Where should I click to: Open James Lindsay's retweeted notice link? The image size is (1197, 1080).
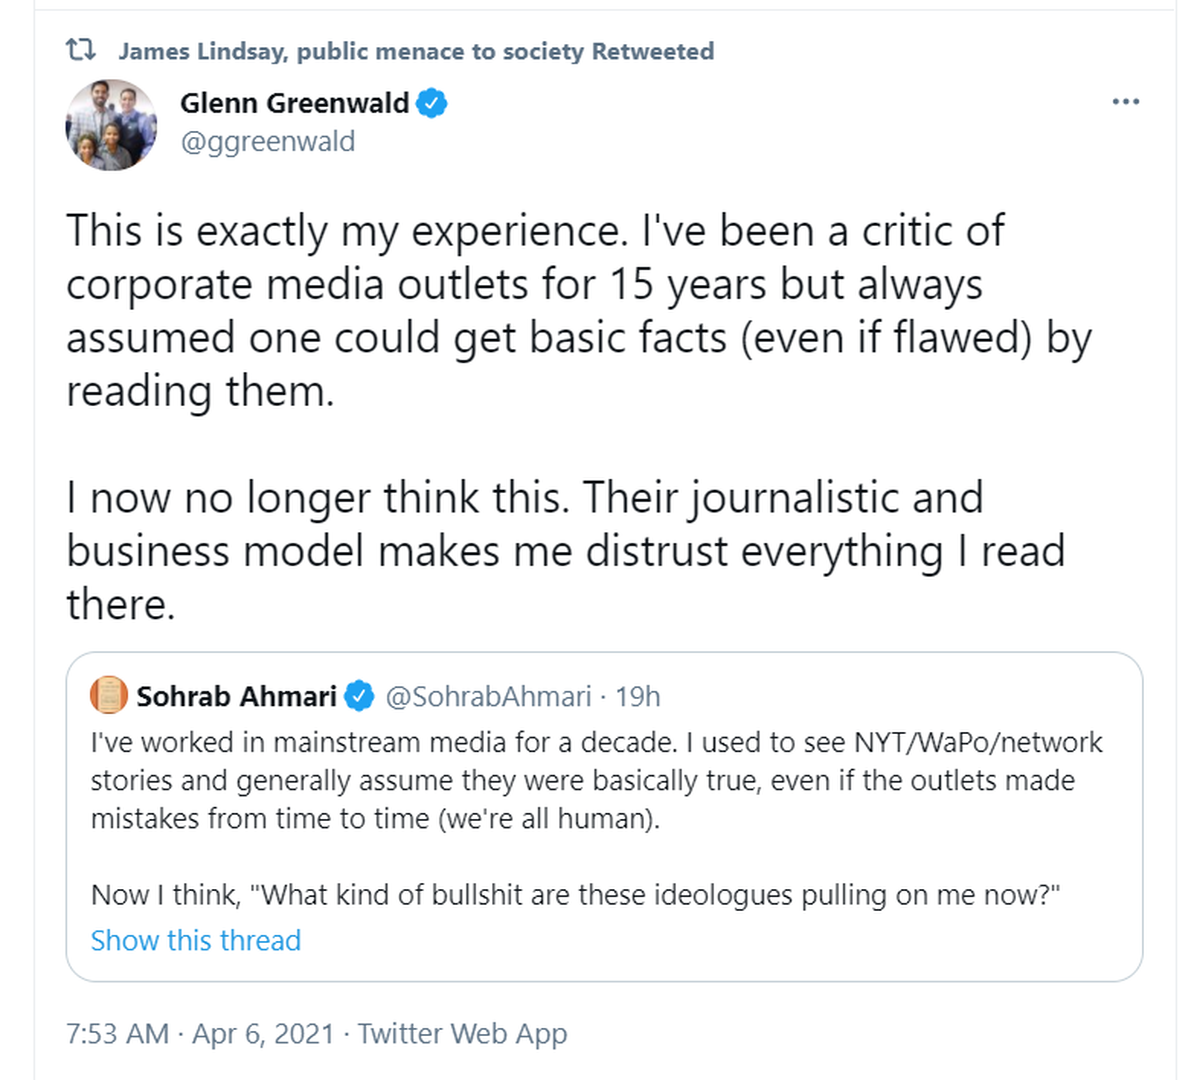pyautogui.click(x=416, y=51)
